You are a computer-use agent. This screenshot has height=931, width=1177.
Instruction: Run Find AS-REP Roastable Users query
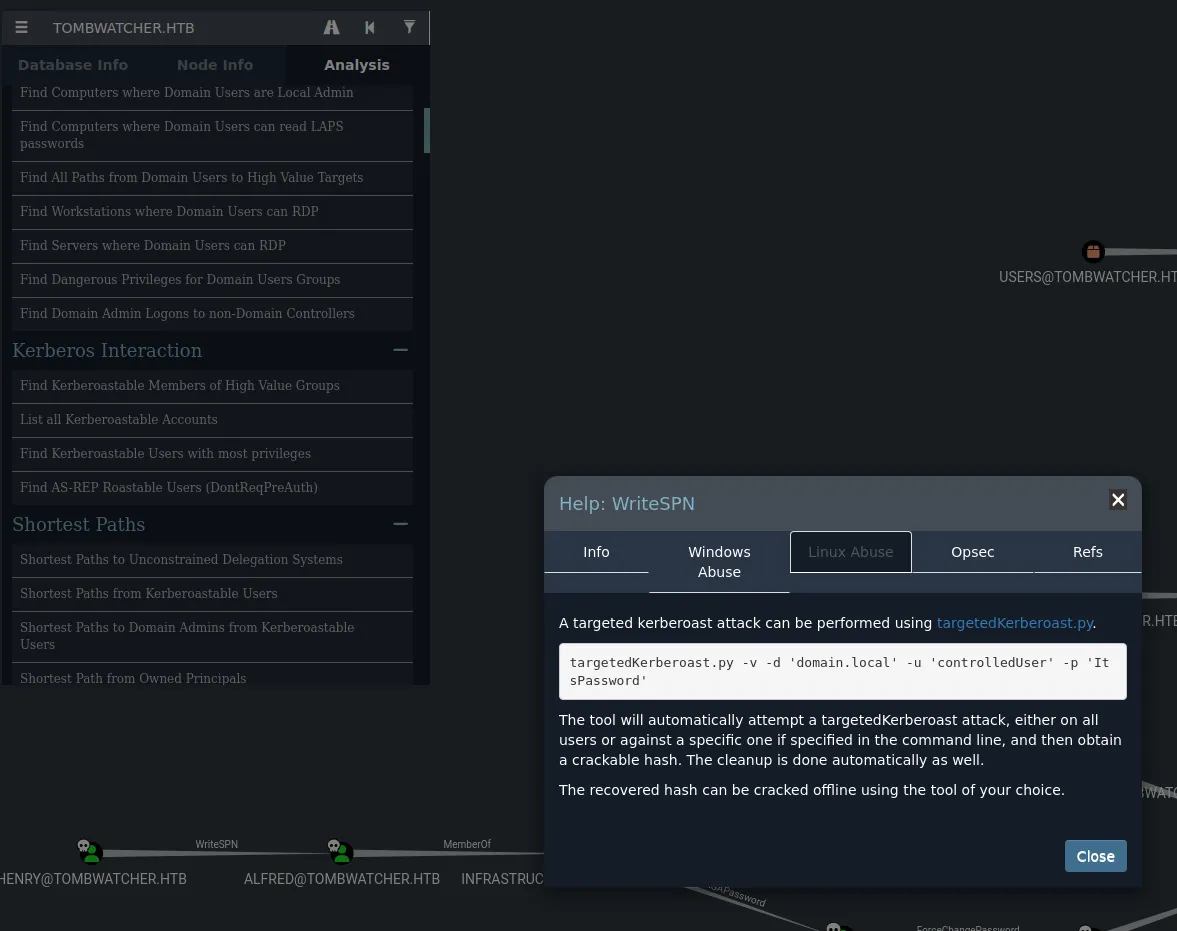click(x=212, y=488)
